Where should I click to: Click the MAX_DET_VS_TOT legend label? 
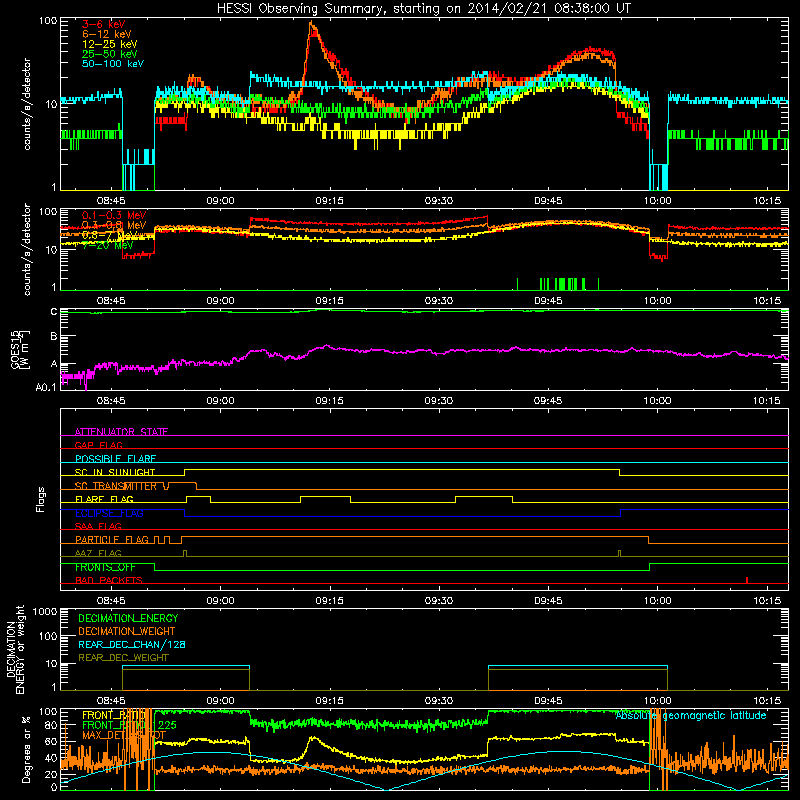tap(124, 736)
